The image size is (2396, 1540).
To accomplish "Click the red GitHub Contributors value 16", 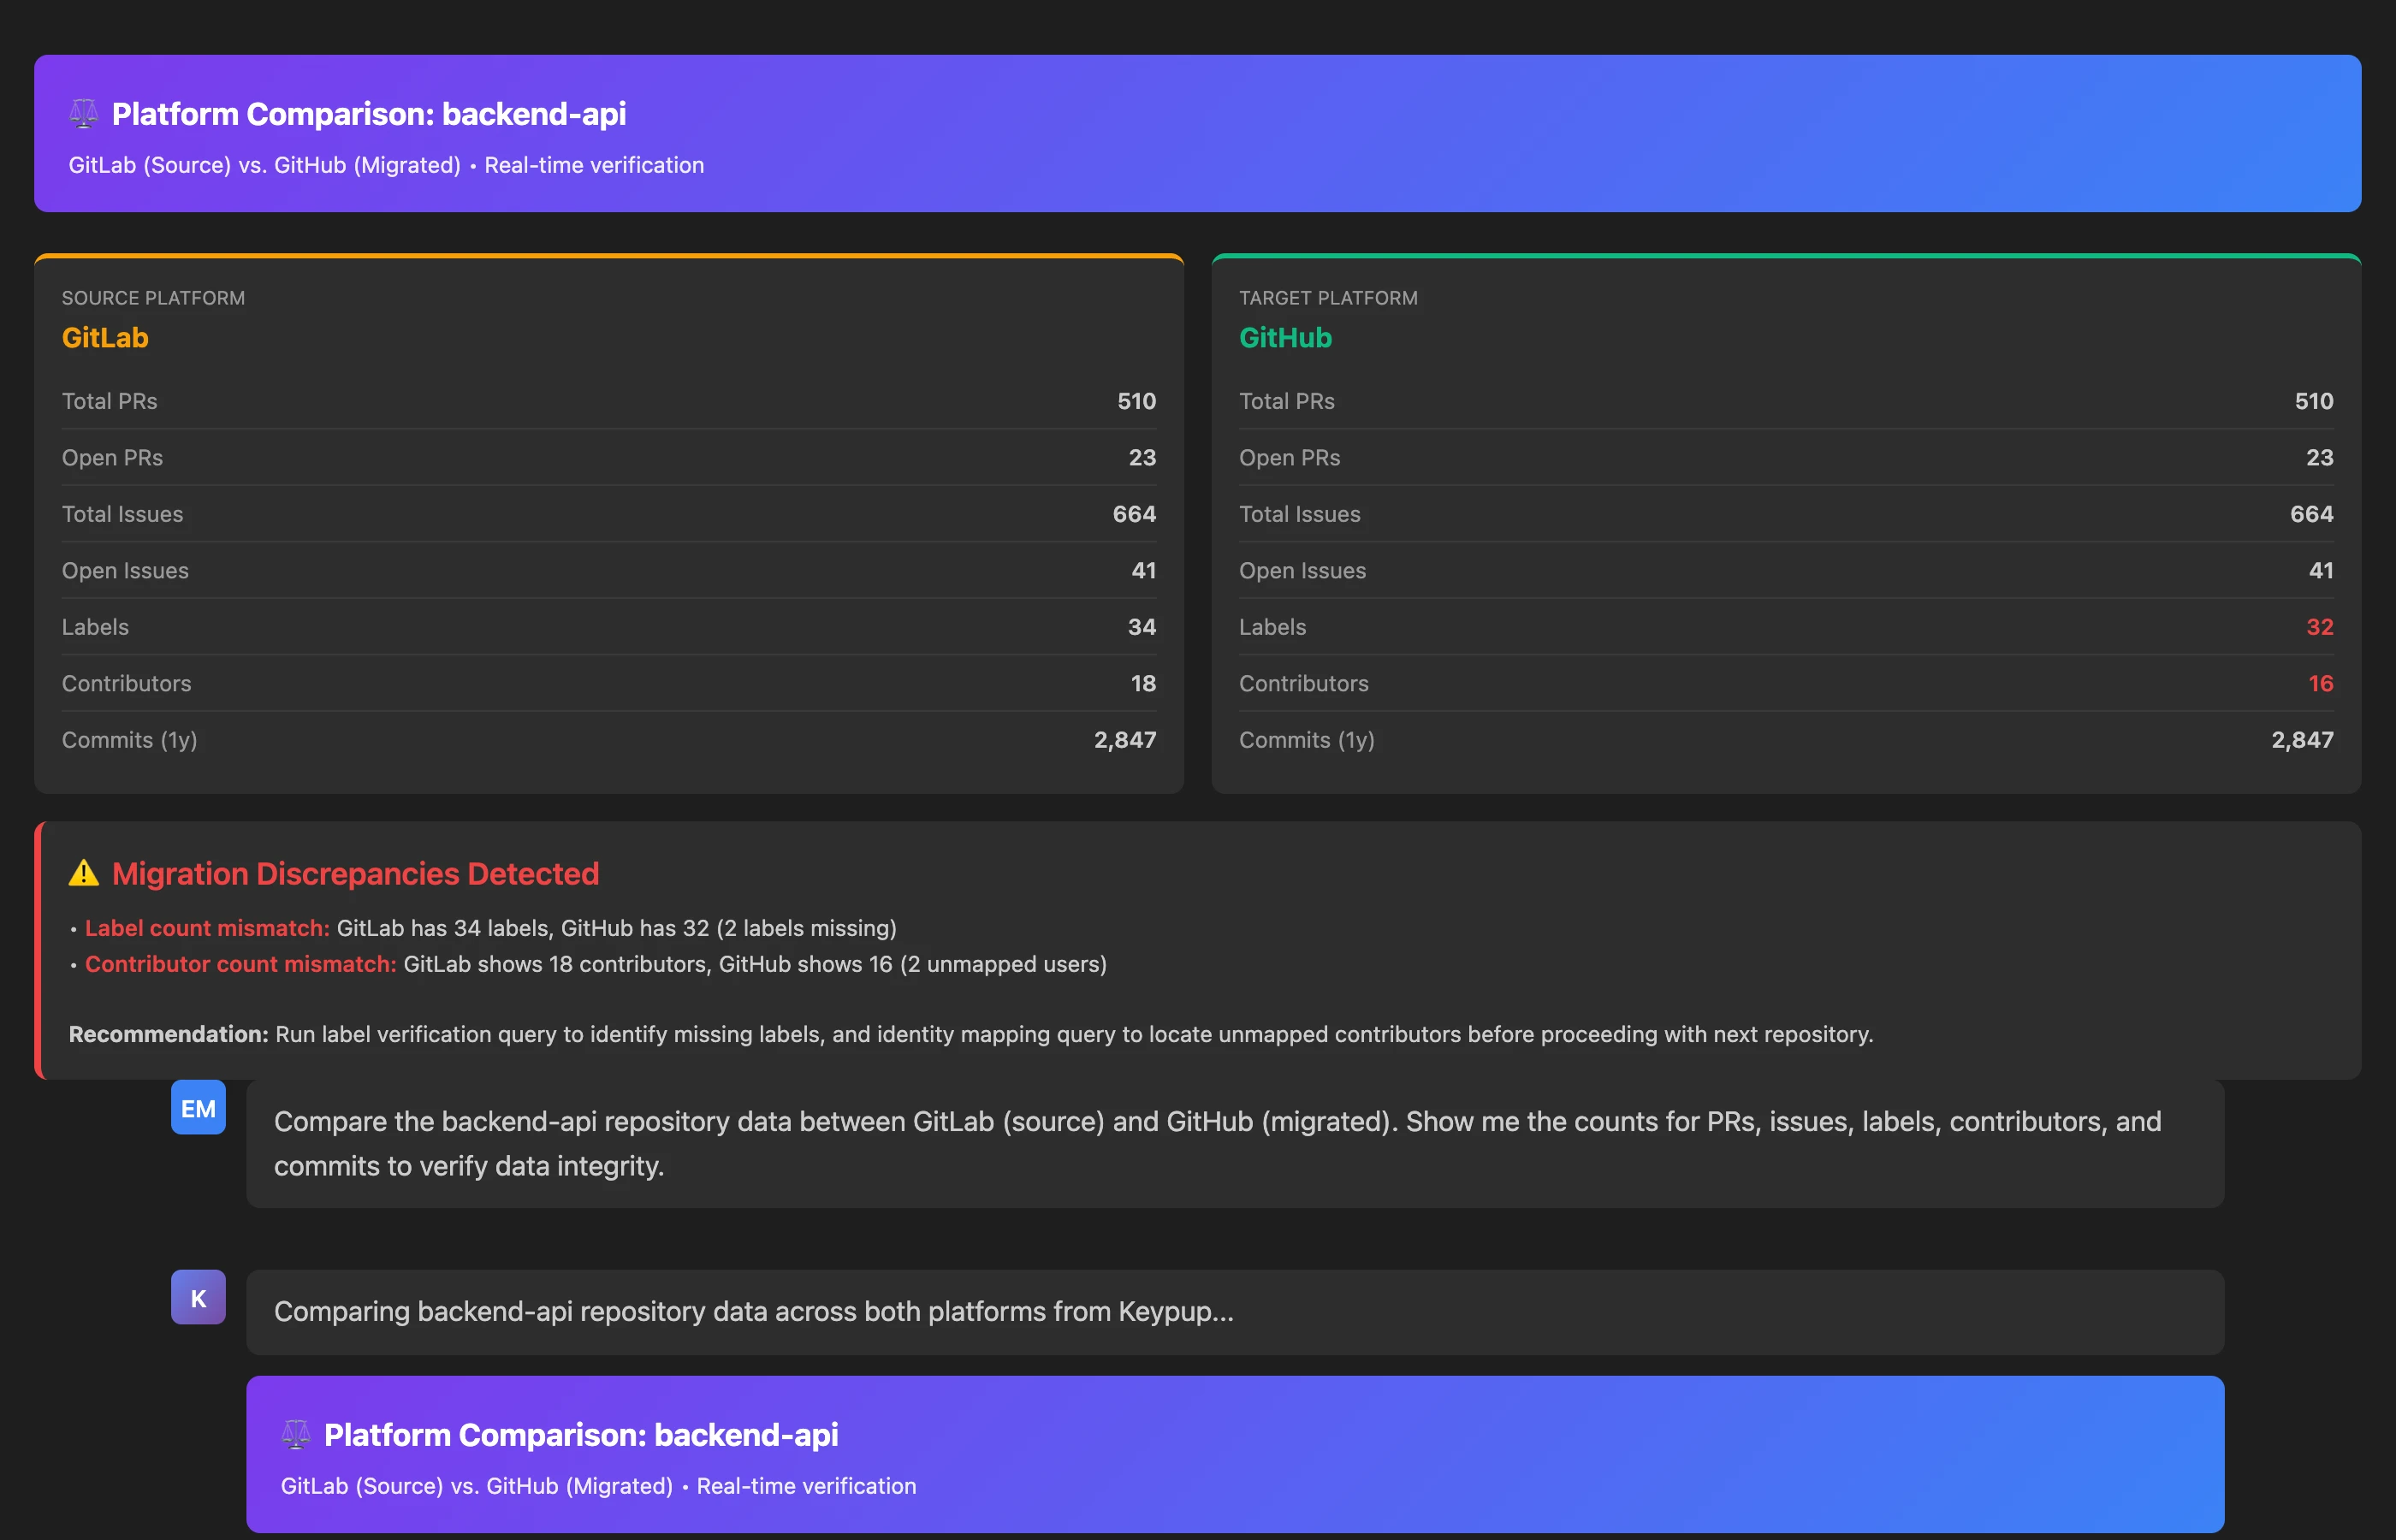I will click(2321, 684).
